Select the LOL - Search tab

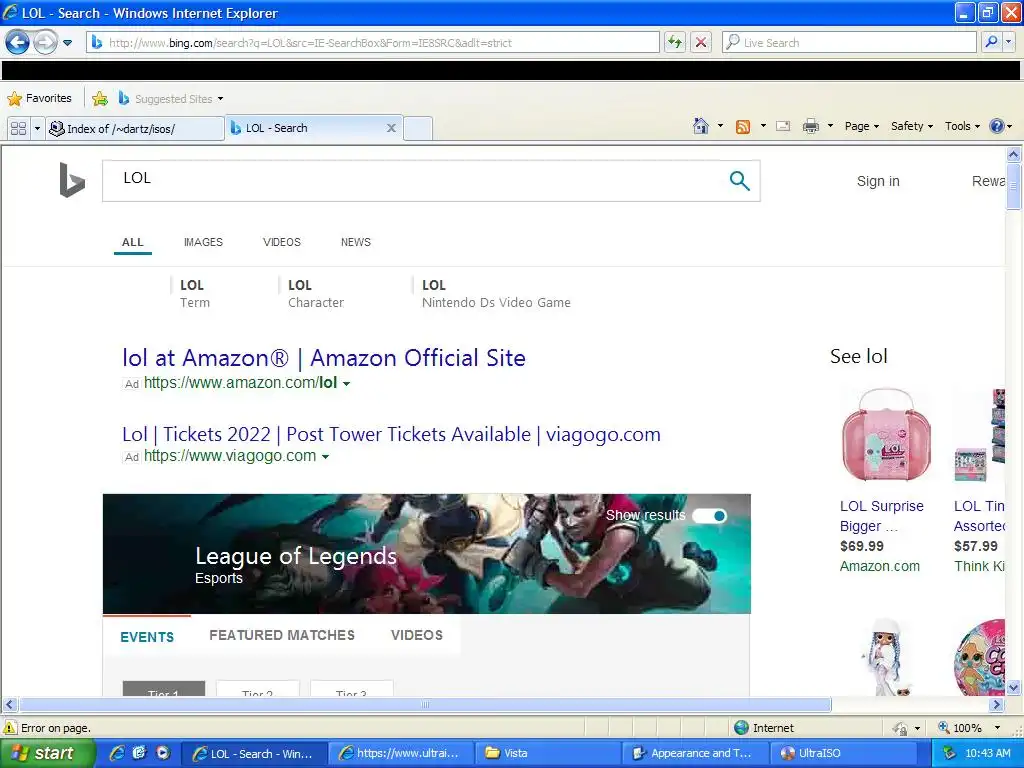[x=306, y=128]
